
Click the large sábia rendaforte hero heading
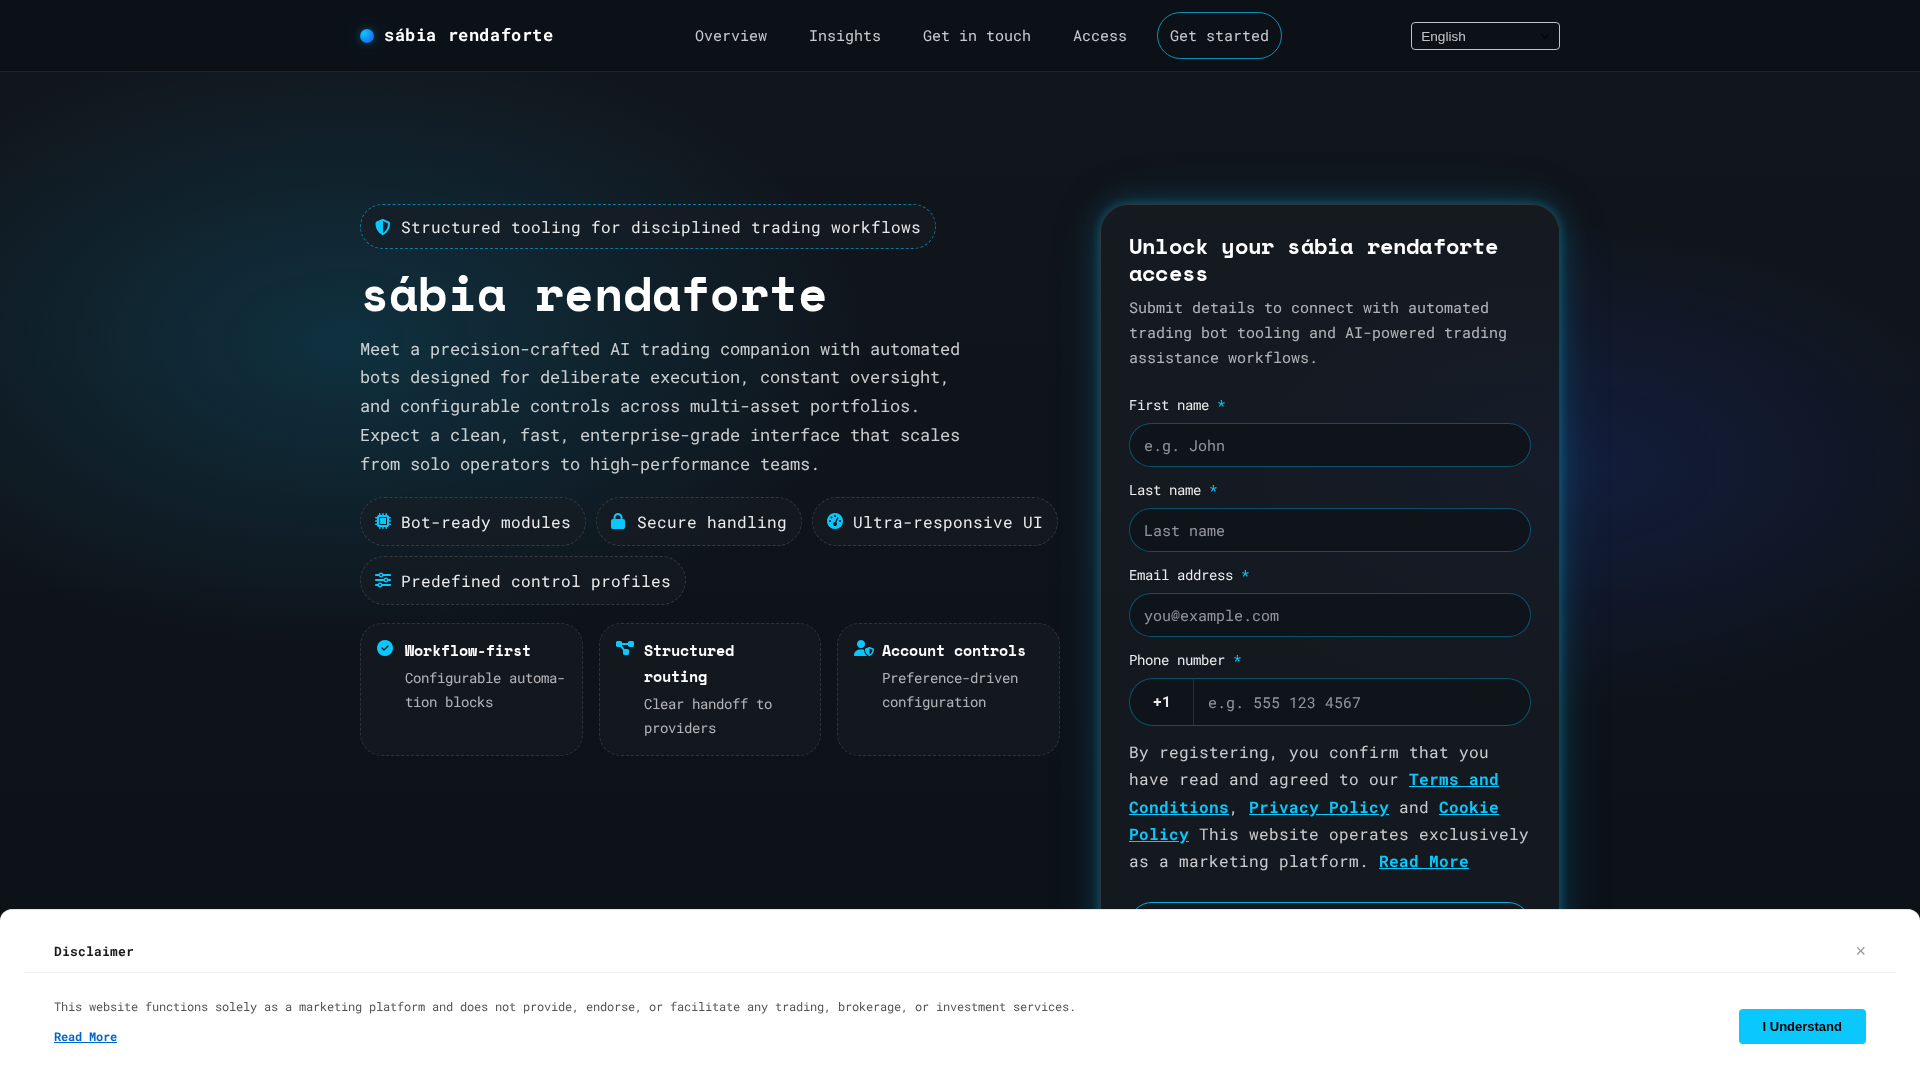[594, 294]
